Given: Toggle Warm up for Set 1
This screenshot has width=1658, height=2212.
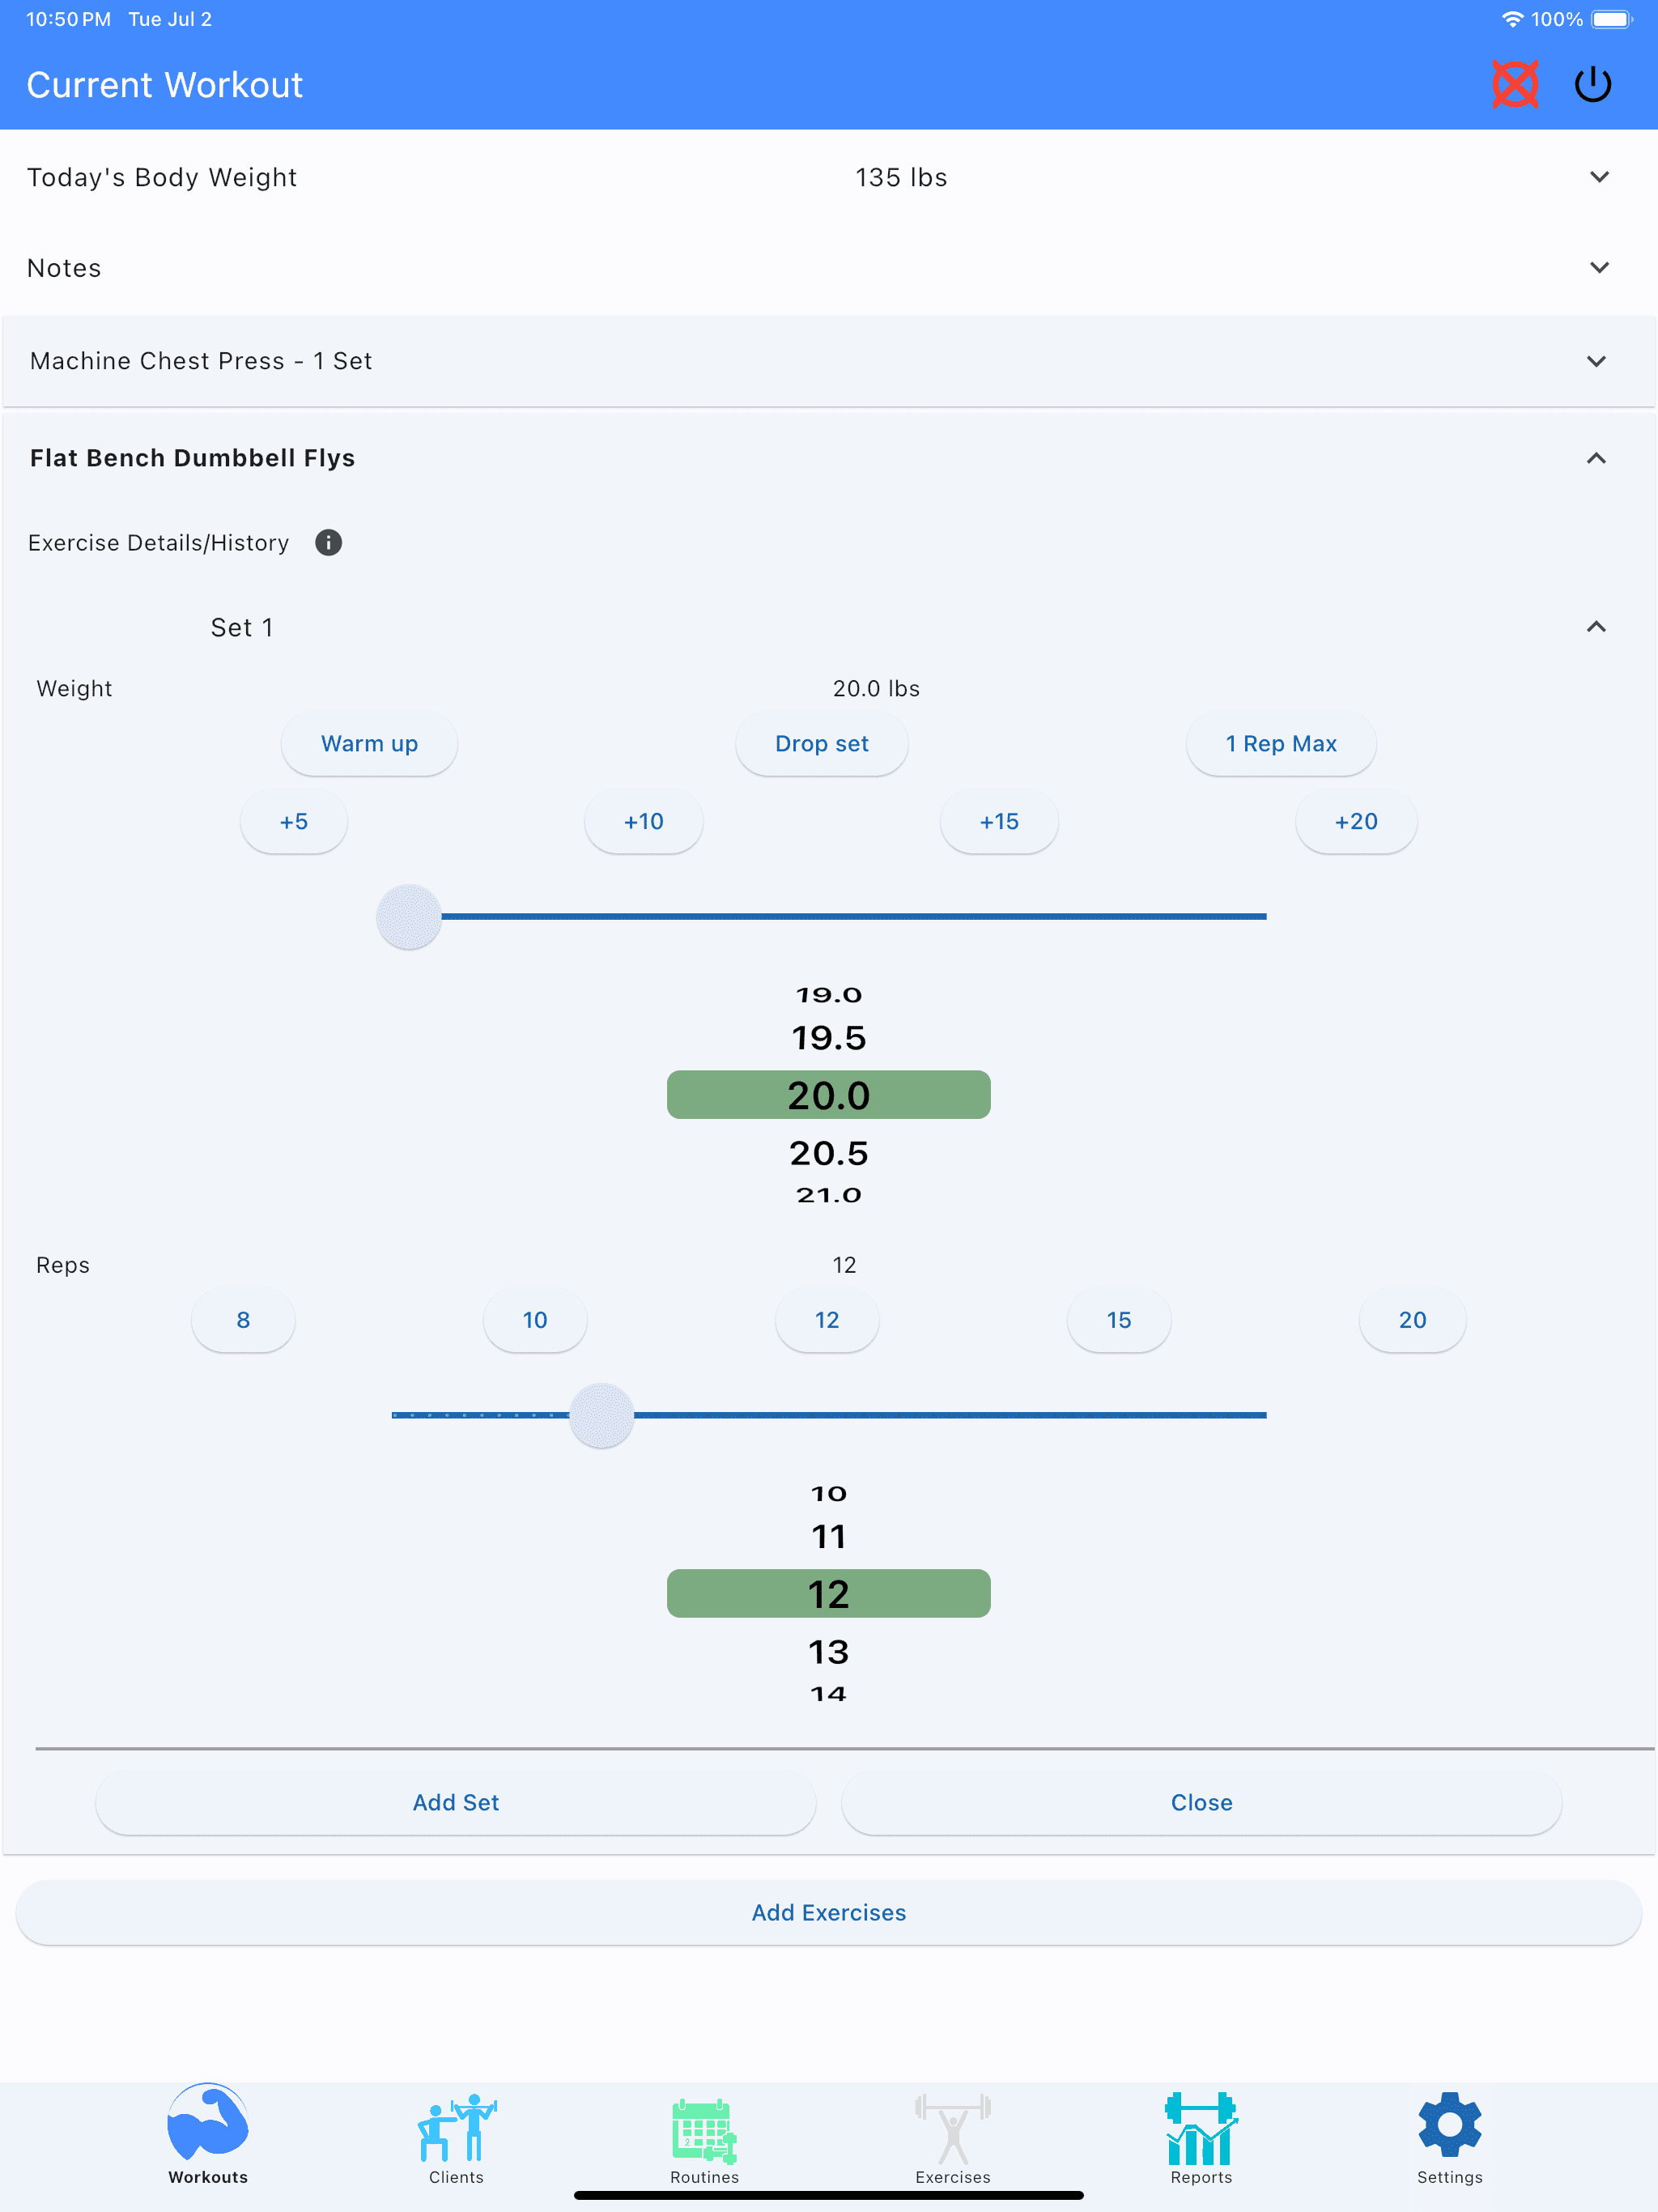Looking at the screenshot, I should pyautogui.click(x=369, y=743).
